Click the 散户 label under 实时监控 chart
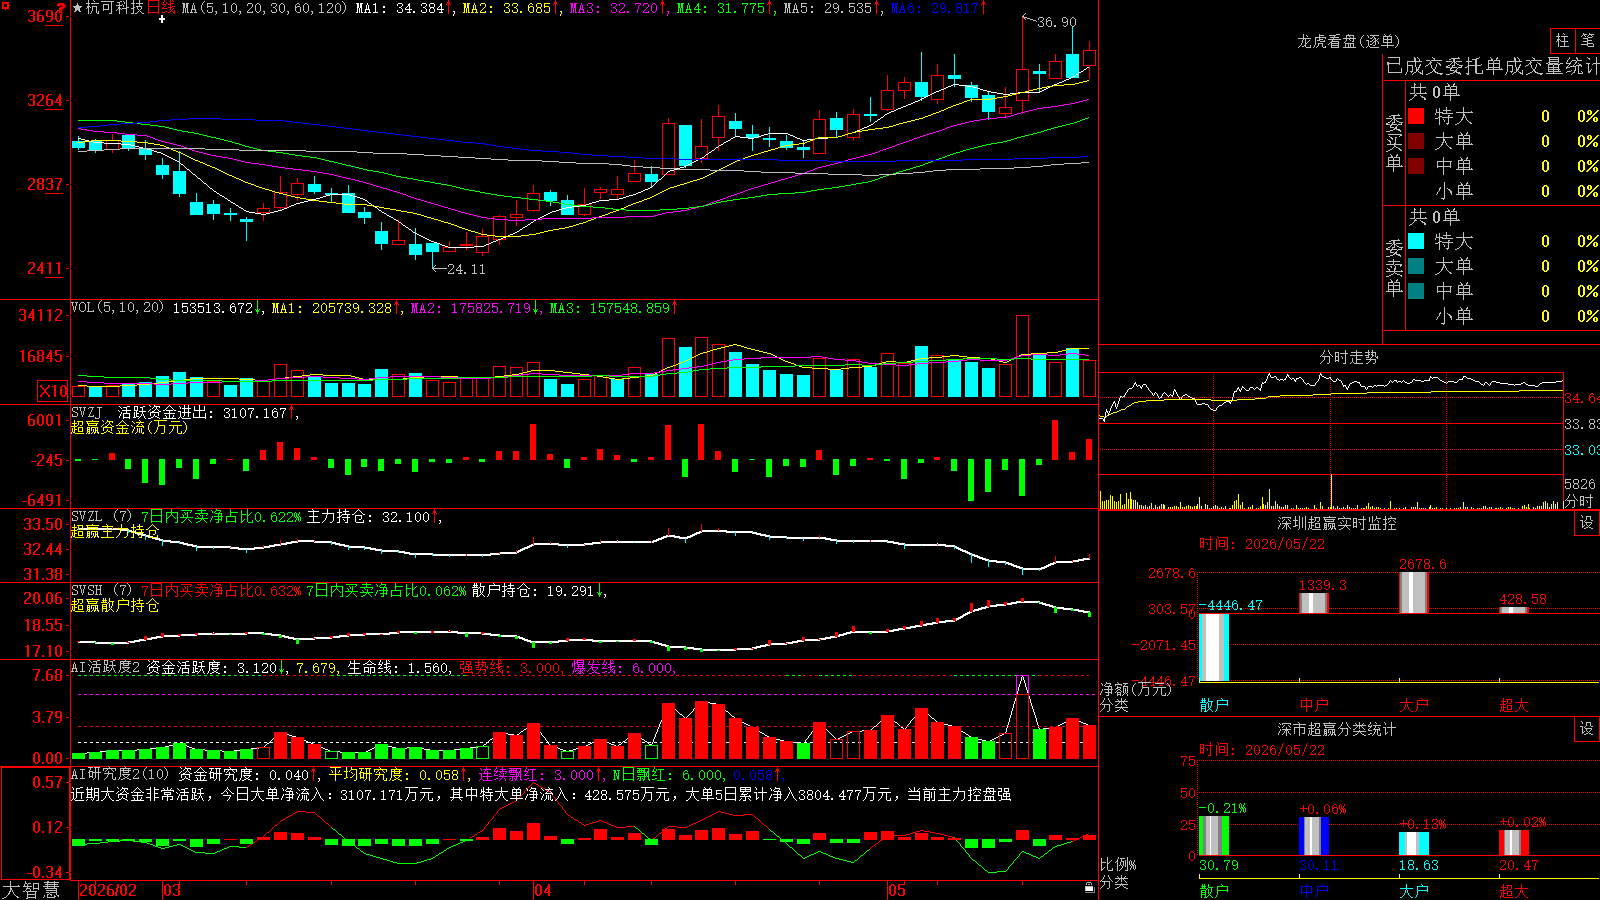1600x900 pixels. 1214,705
